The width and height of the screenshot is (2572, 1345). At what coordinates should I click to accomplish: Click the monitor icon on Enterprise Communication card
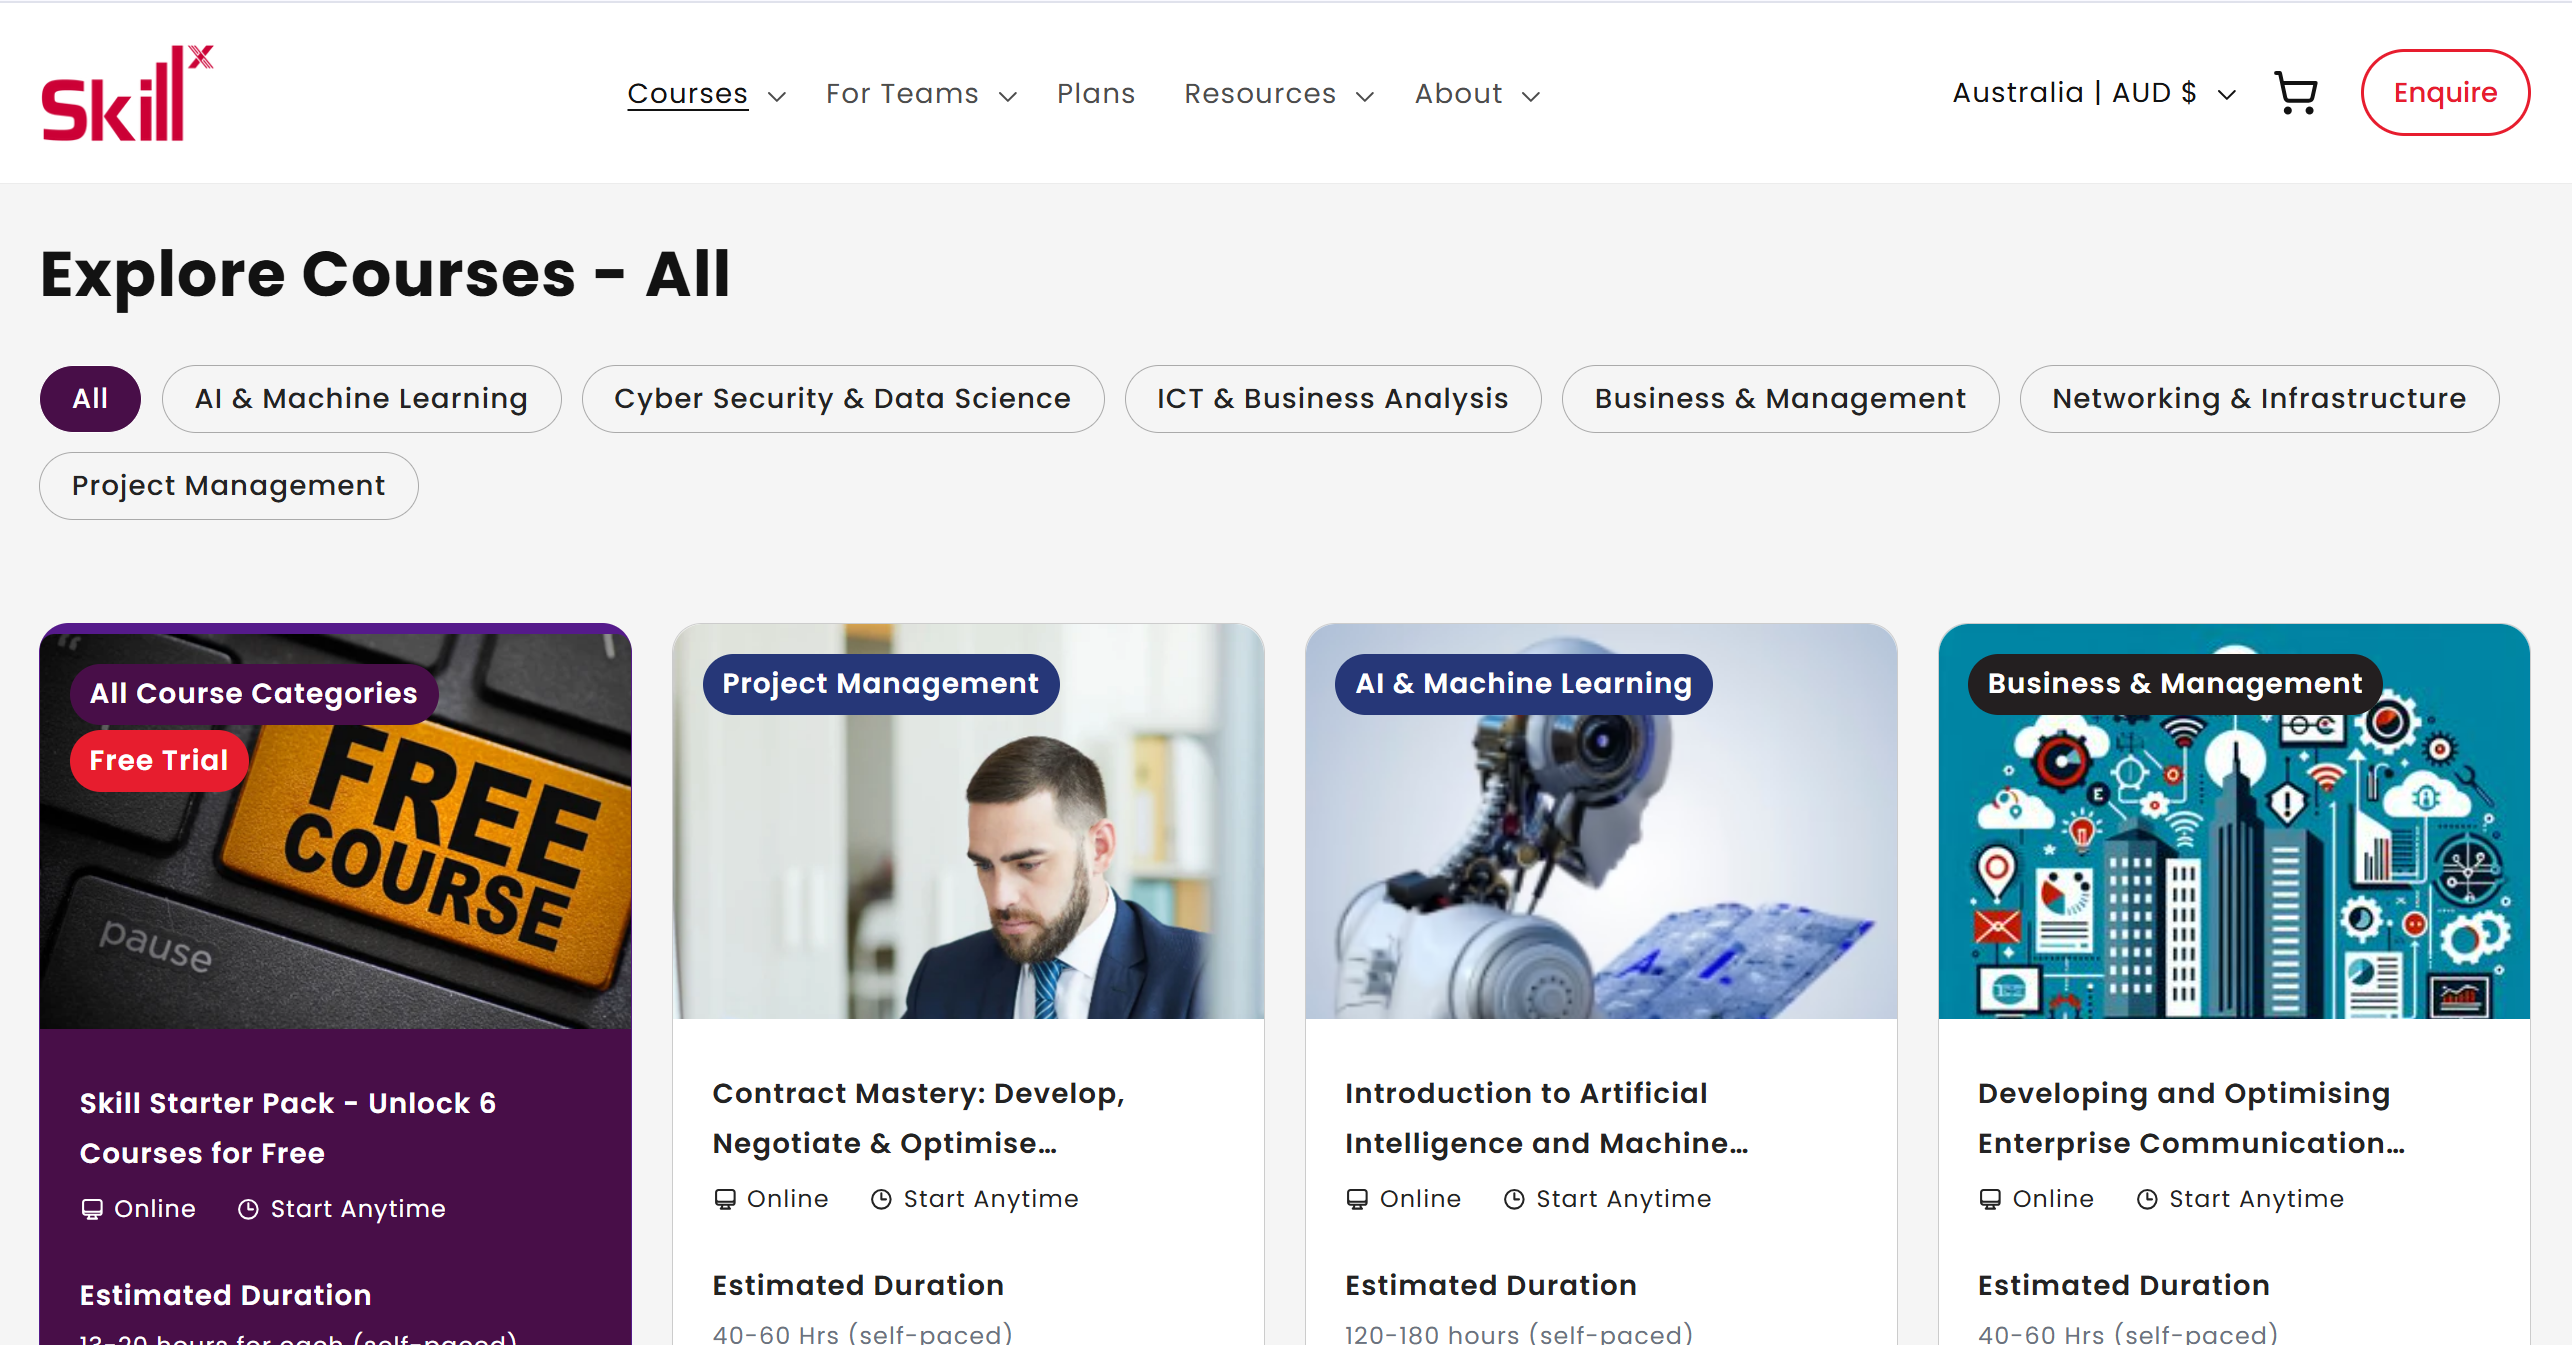click(1990, 1199)
